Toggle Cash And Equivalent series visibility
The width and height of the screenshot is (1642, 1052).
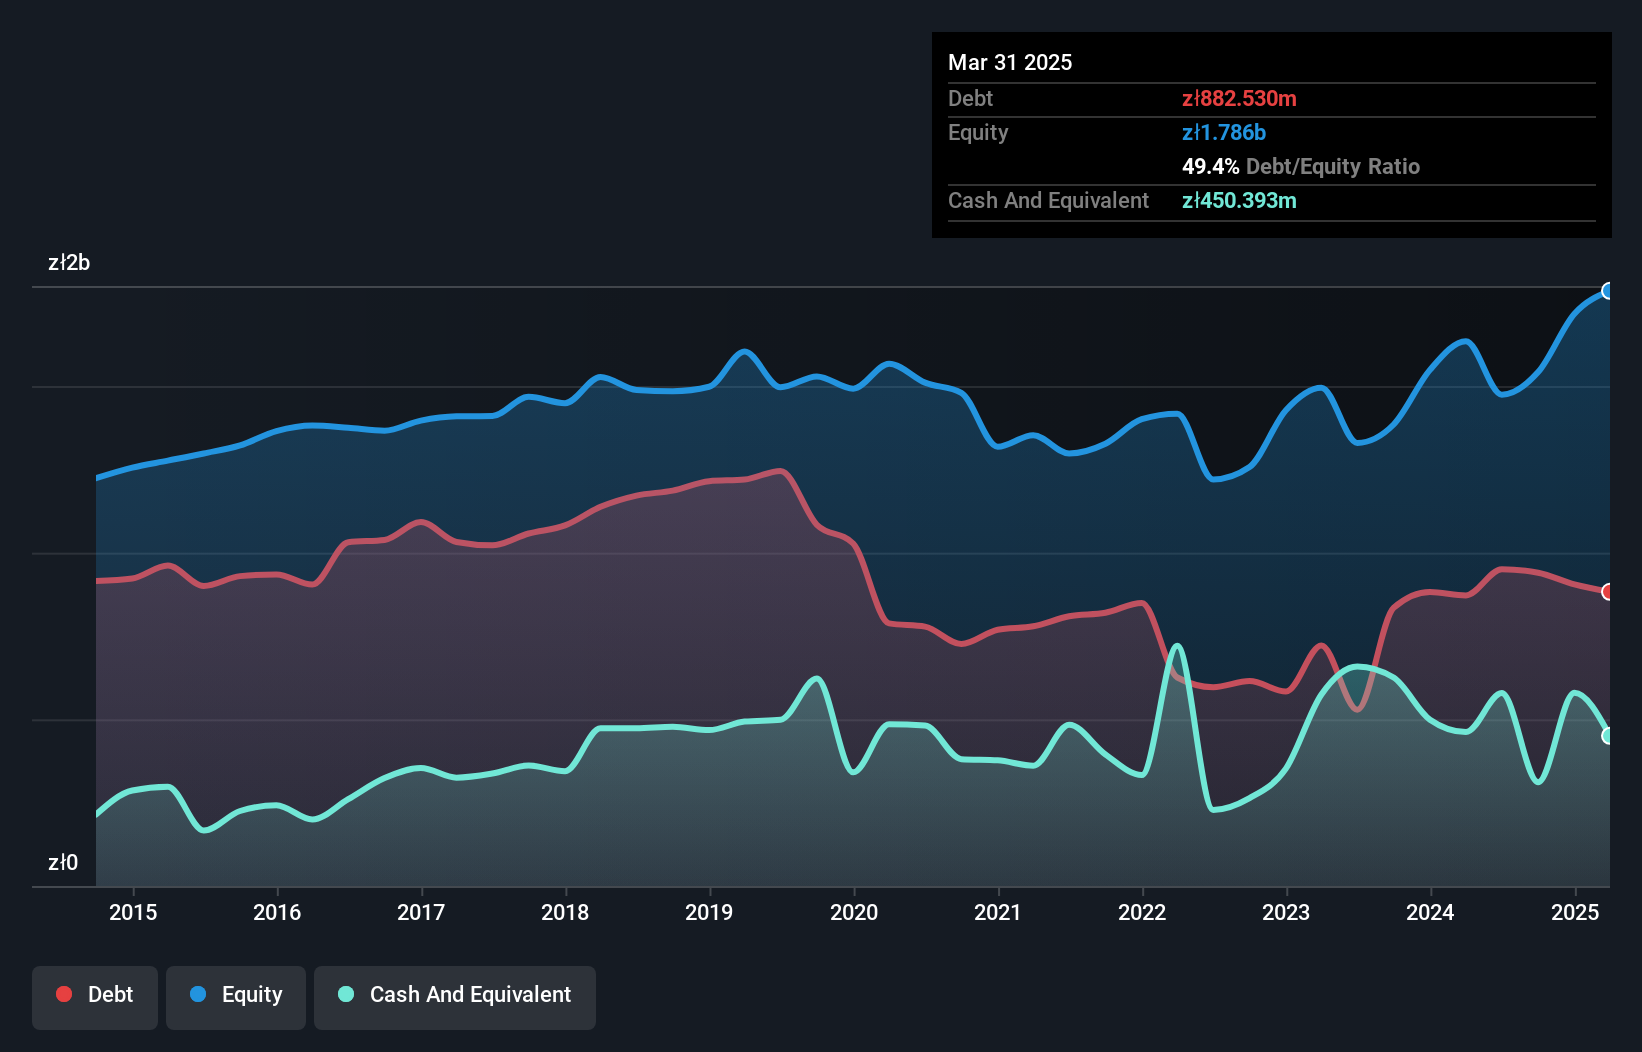[x=455, y=996]
